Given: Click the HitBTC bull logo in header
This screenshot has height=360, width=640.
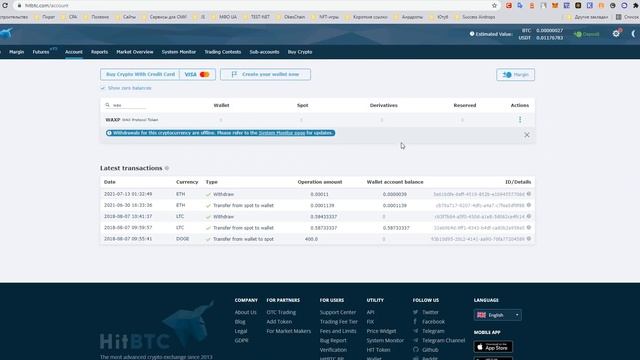Looking at the screenshot, I should point(6,33).
